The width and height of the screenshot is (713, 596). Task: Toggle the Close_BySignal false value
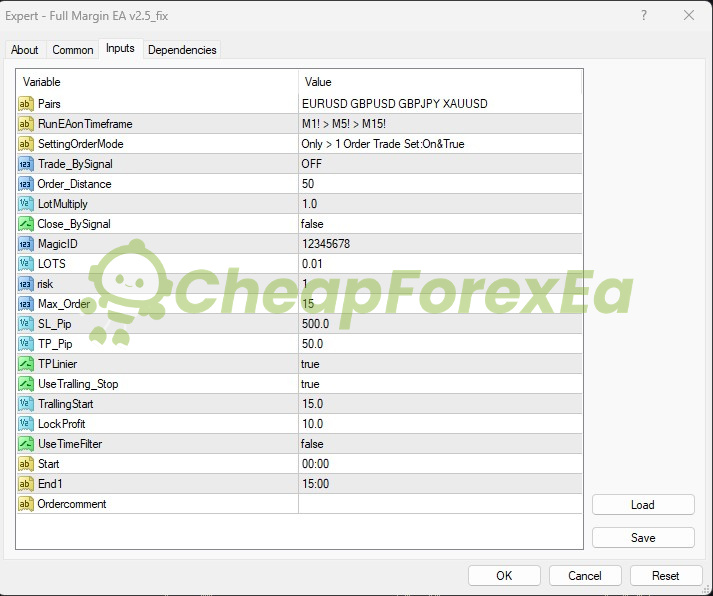(440, 224)
